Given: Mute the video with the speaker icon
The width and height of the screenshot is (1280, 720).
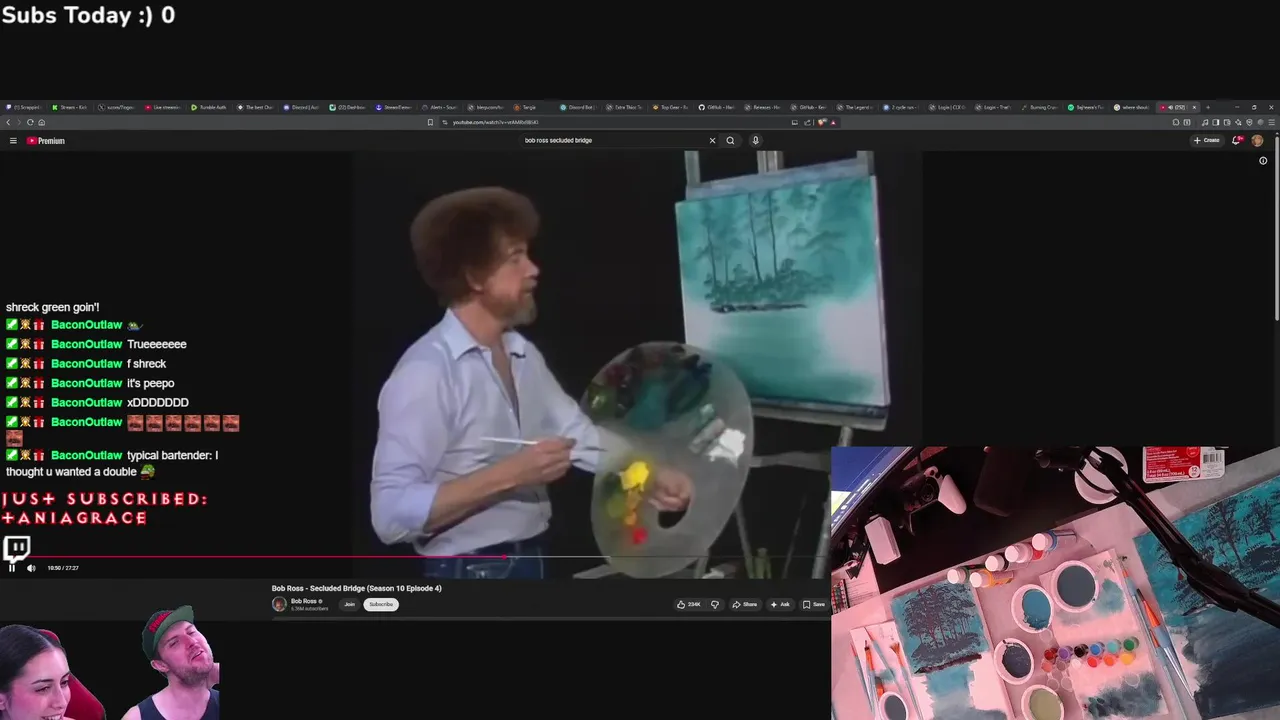Looking at the screenshot, I should (x=31, y=568).
